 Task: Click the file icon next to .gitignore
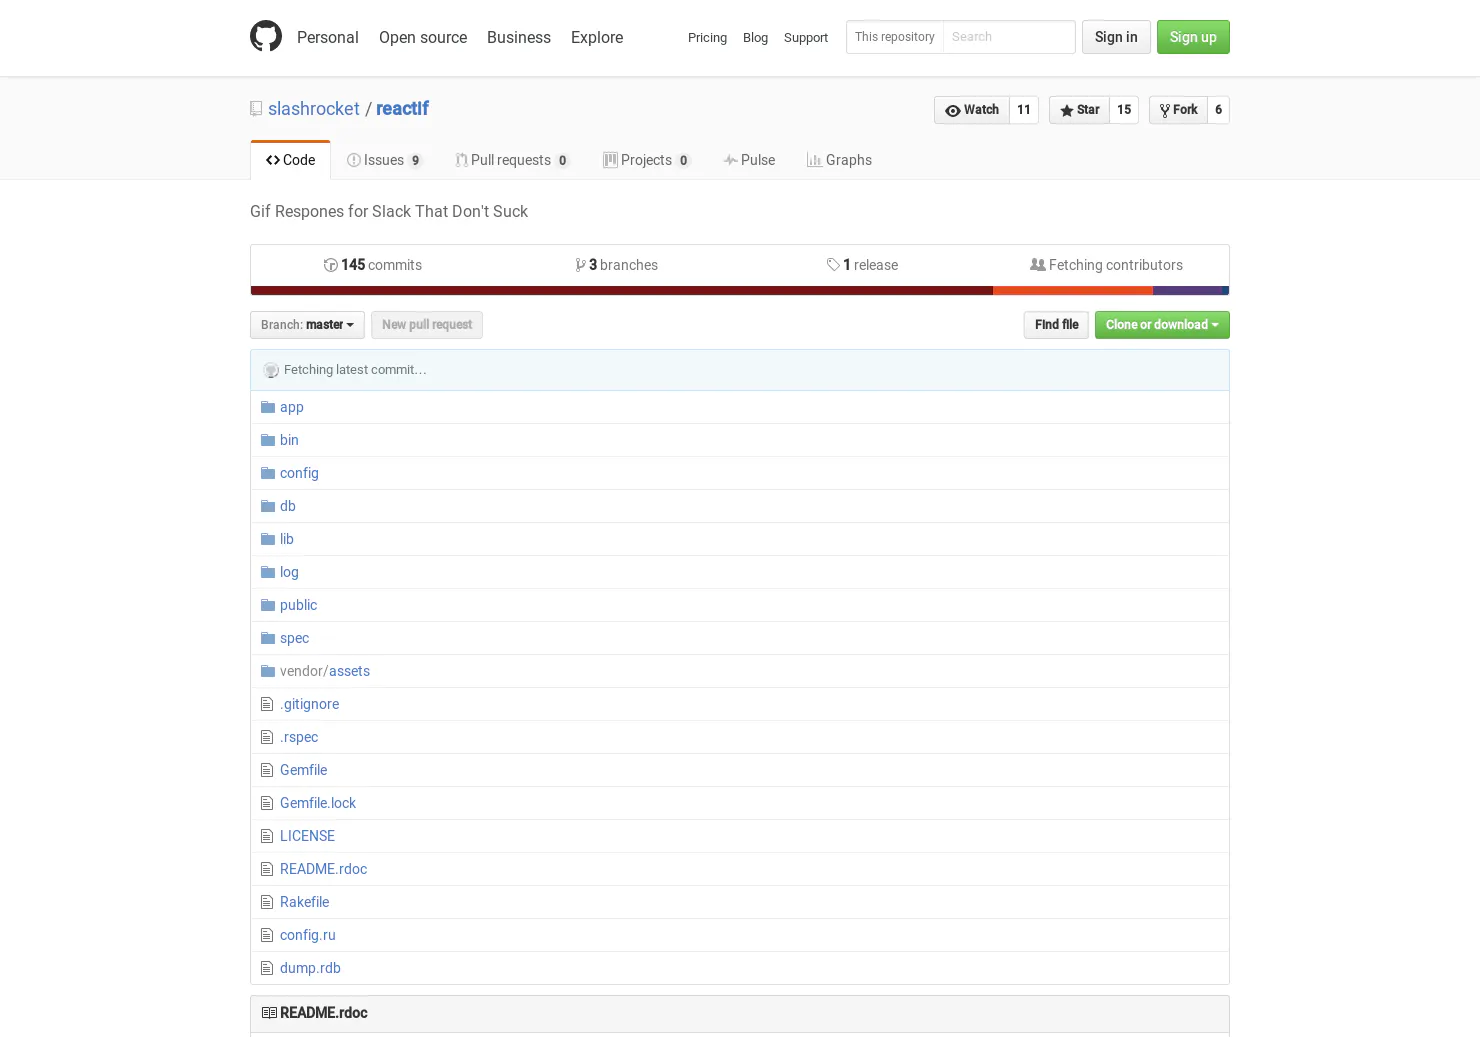click(x=267, y=704)
